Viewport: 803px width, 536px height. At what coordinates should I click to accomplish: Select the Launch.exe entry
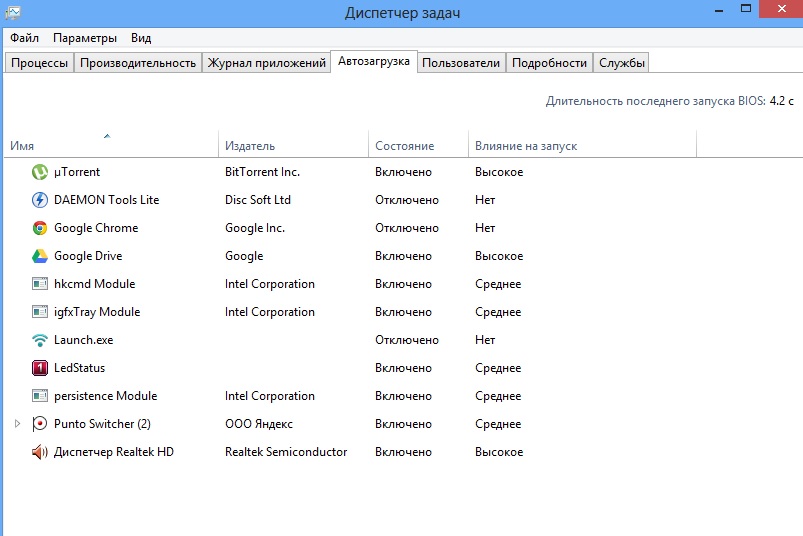(83, 340)
